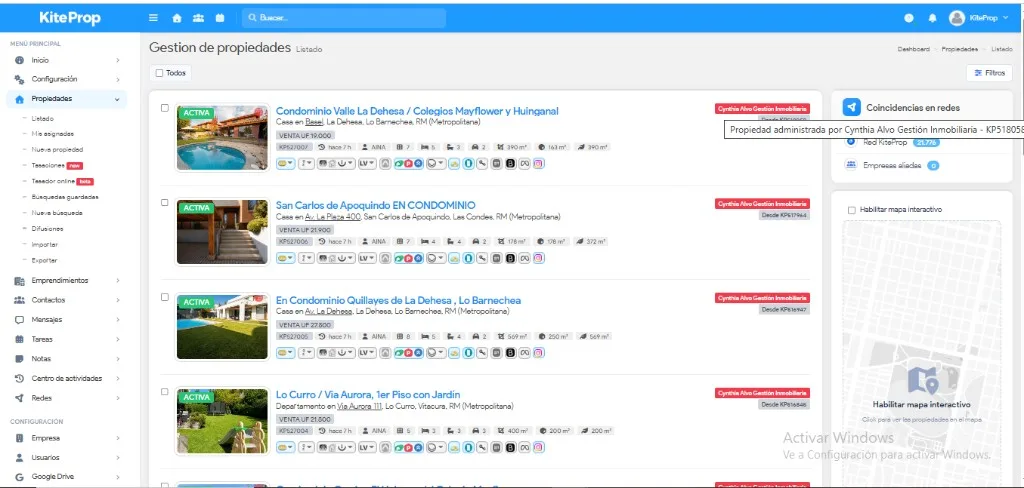Image resolution: width=1024 pixels, height=488 pixels.
Task: Select checkbox for Condominio Quillayes de La Dehesa
Action: point(165,297)
